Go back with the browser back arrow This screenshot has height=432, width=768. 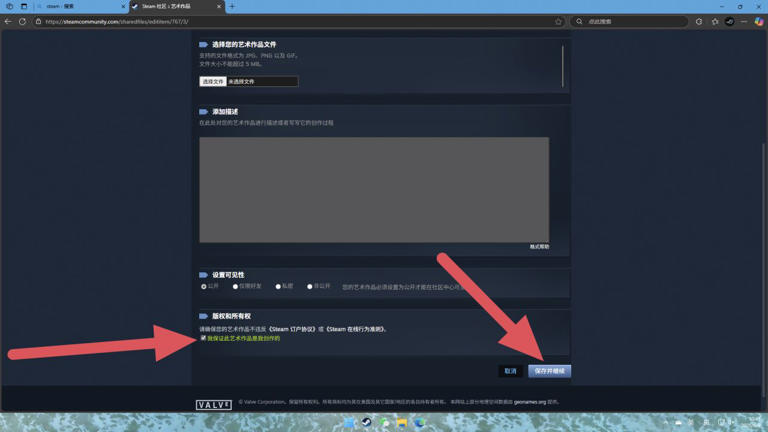(x=8, y=22)
